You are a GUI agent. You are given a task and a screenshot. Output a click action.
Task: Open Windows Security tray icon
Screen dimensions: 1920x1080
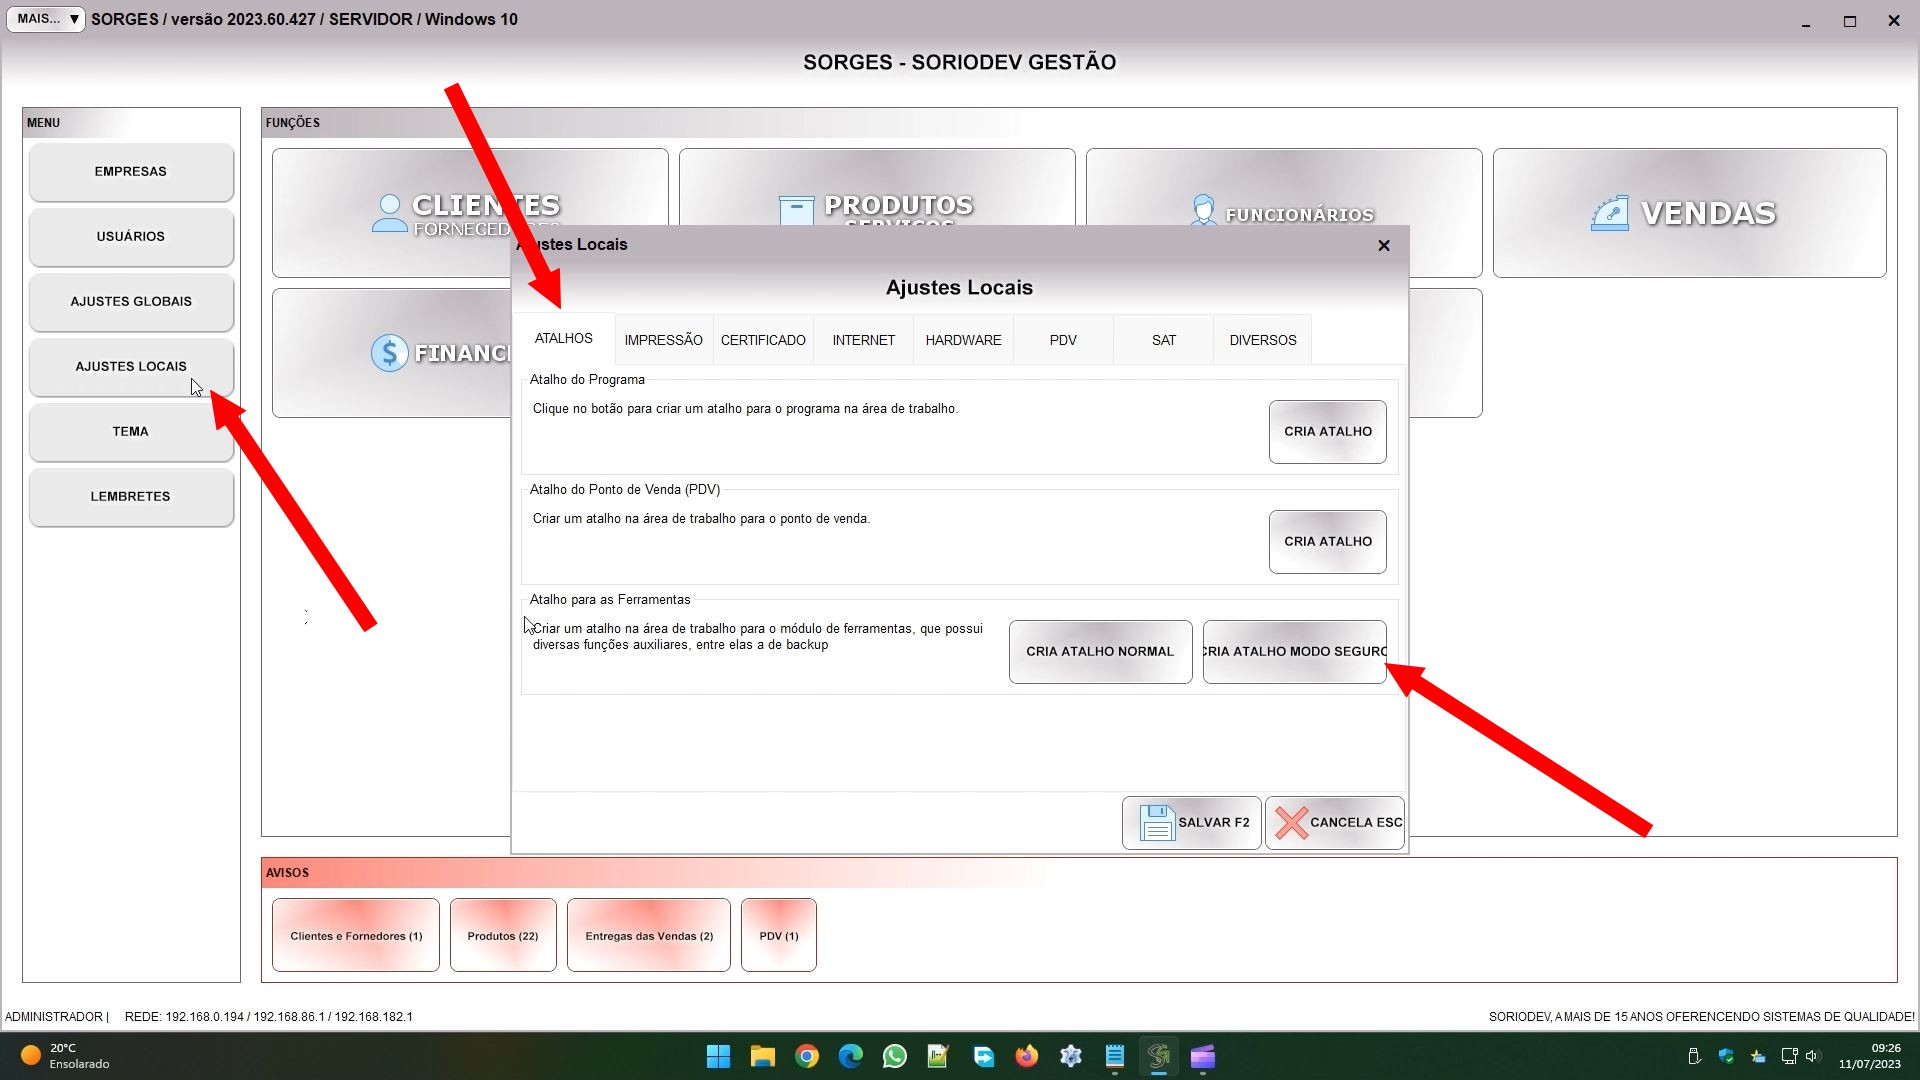pyautogui.click(x=1726, y=1056)
